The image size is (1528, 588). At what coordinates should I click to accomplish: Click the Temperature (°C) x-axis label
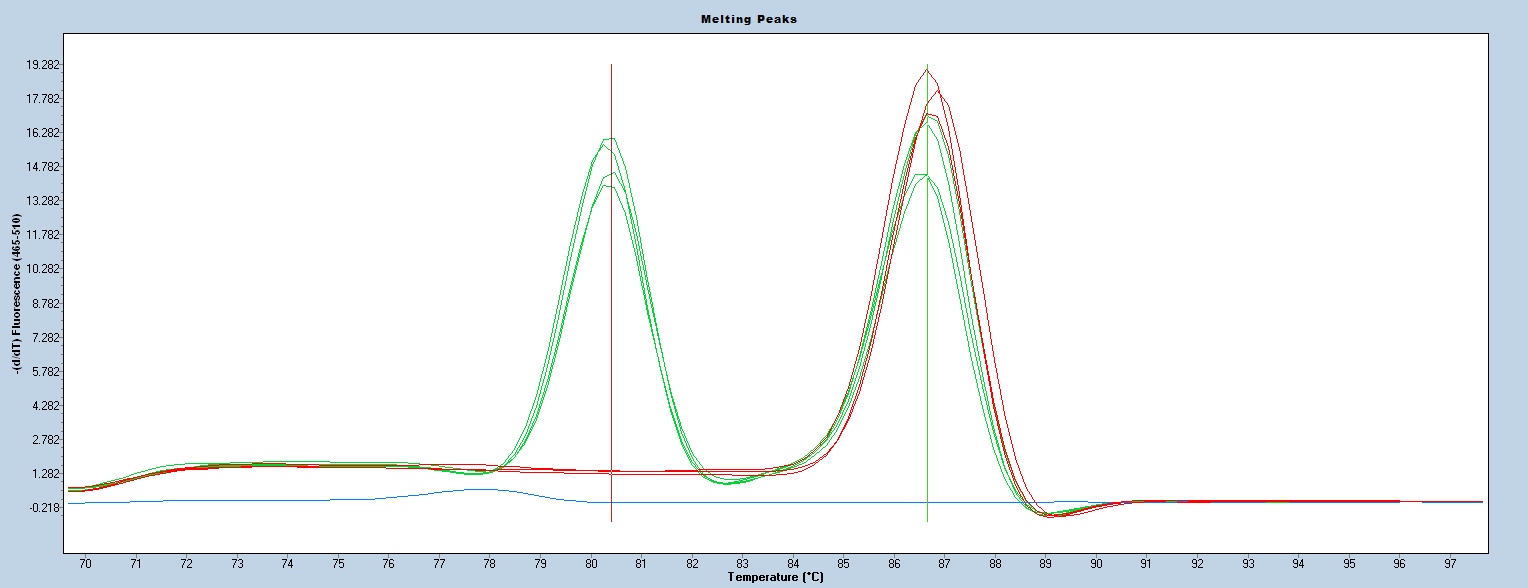tap(777, 577)
